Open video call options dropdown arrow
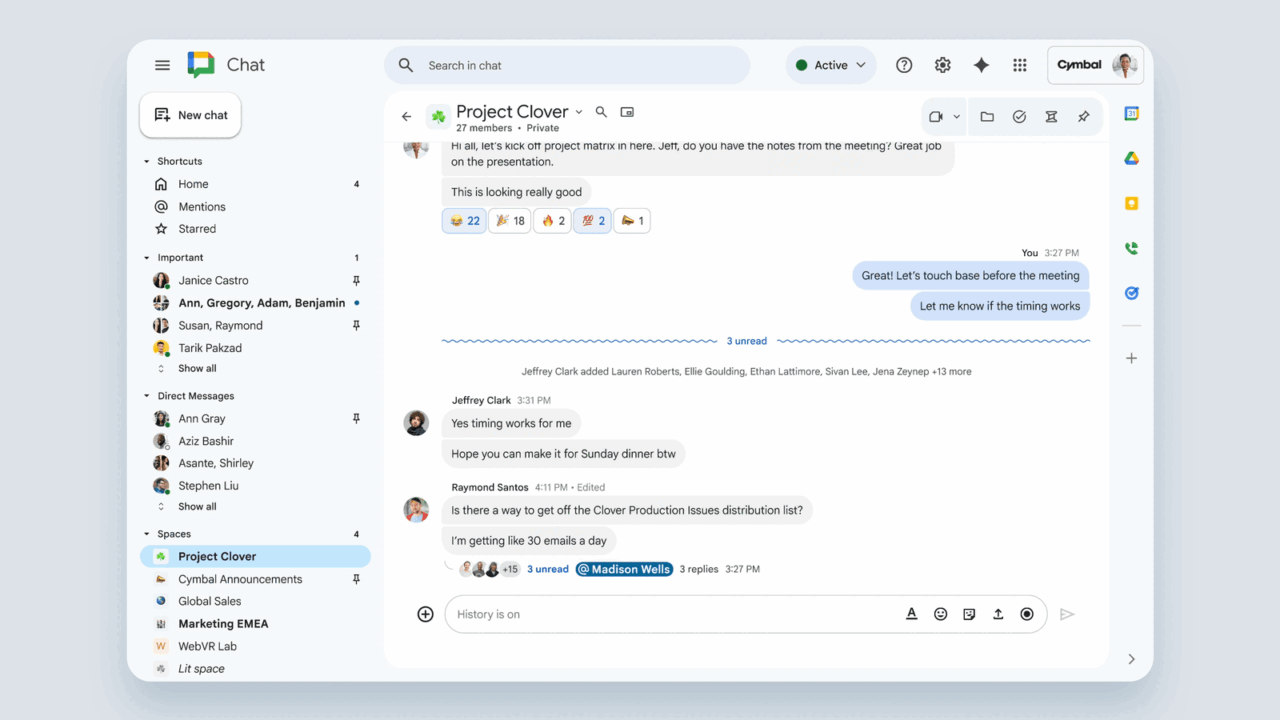The height and width of the screenshot is (720, 1280). pos(957,117)
